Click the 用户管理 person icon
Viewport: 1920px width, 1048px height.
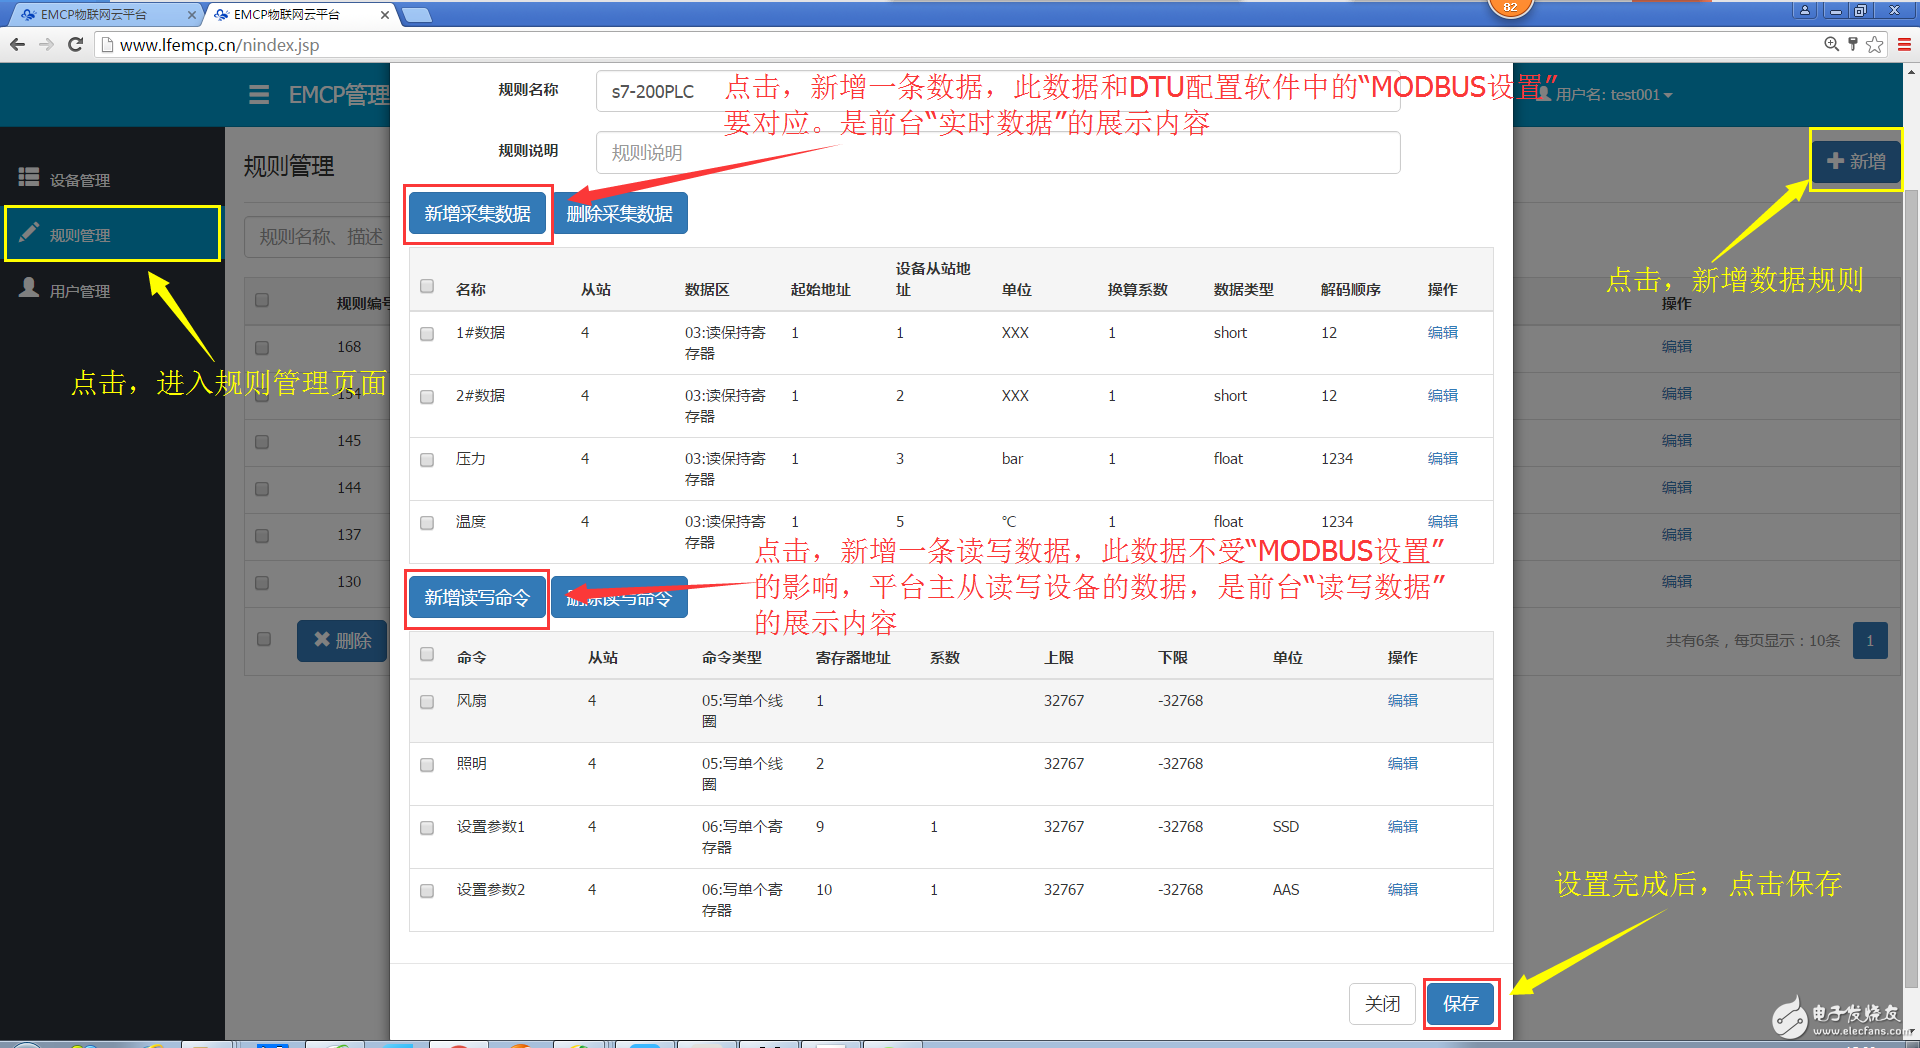(x=29, y=289)
